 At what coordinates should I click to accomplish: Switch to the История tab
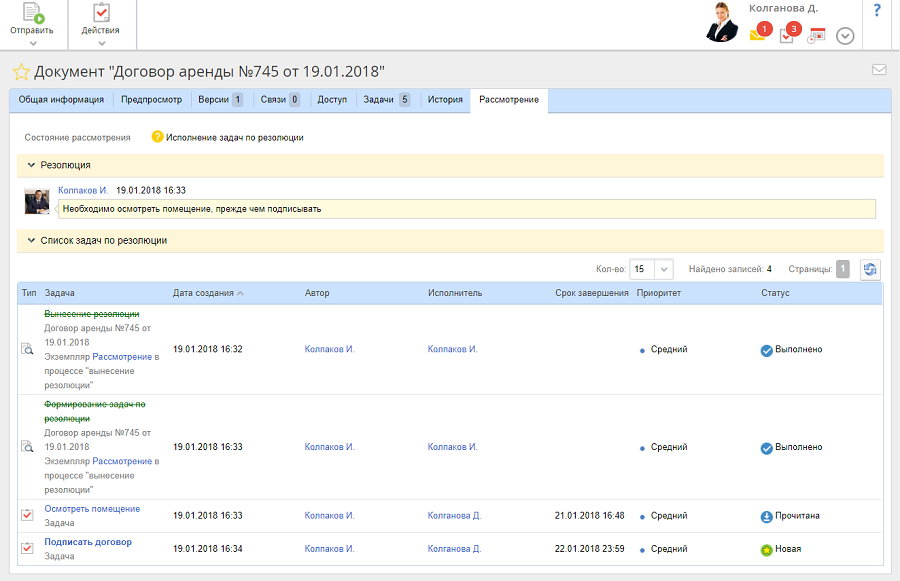[445, 100]
